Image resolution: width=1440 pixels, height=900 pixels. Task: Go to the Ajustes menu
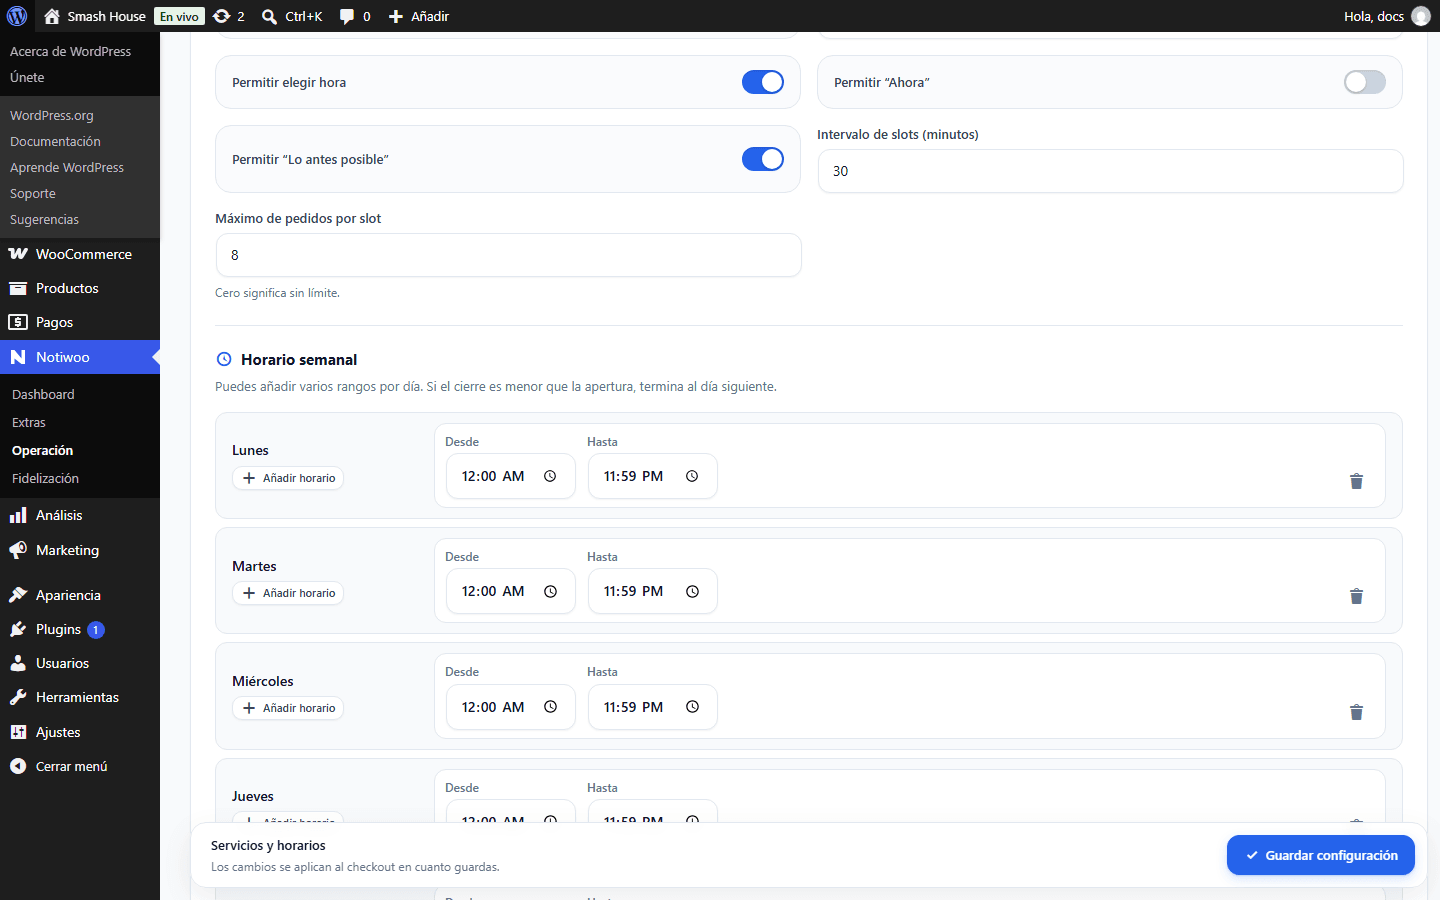pyautogui.click(x=80, y=732)
